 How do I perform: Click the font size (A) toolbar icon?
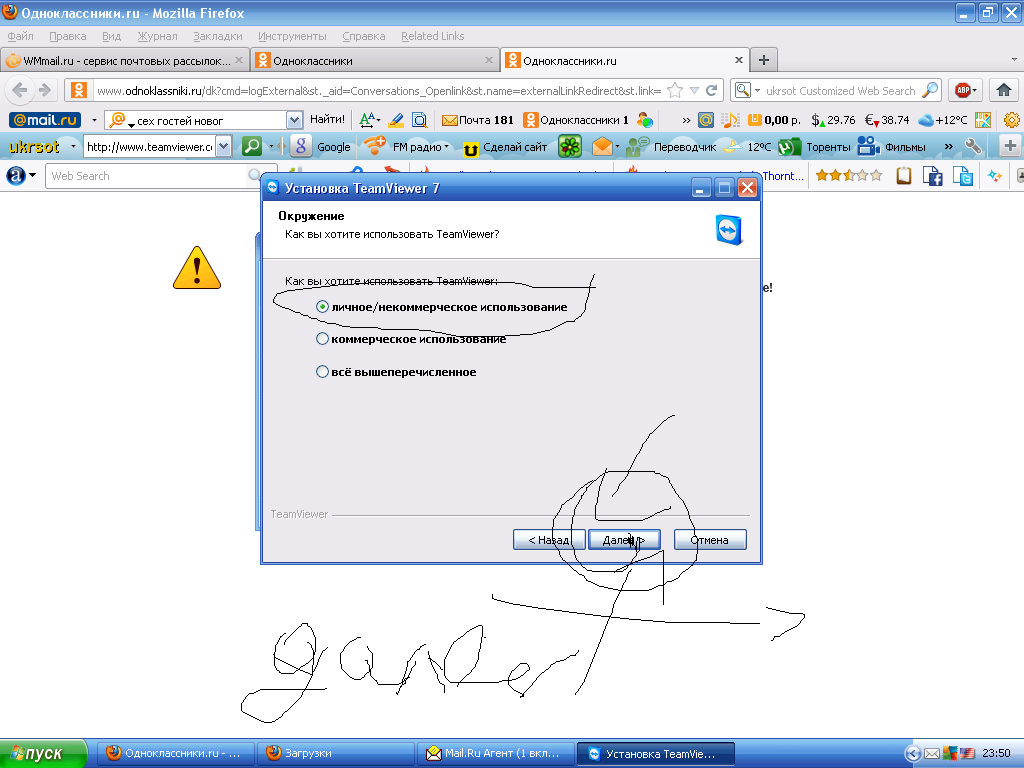click(369, 120)
